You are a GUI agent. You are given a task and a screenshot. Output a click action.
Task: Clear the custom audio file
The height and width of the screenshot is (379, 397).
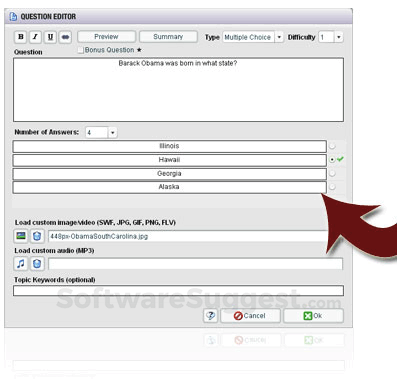[x=37, y=264]
